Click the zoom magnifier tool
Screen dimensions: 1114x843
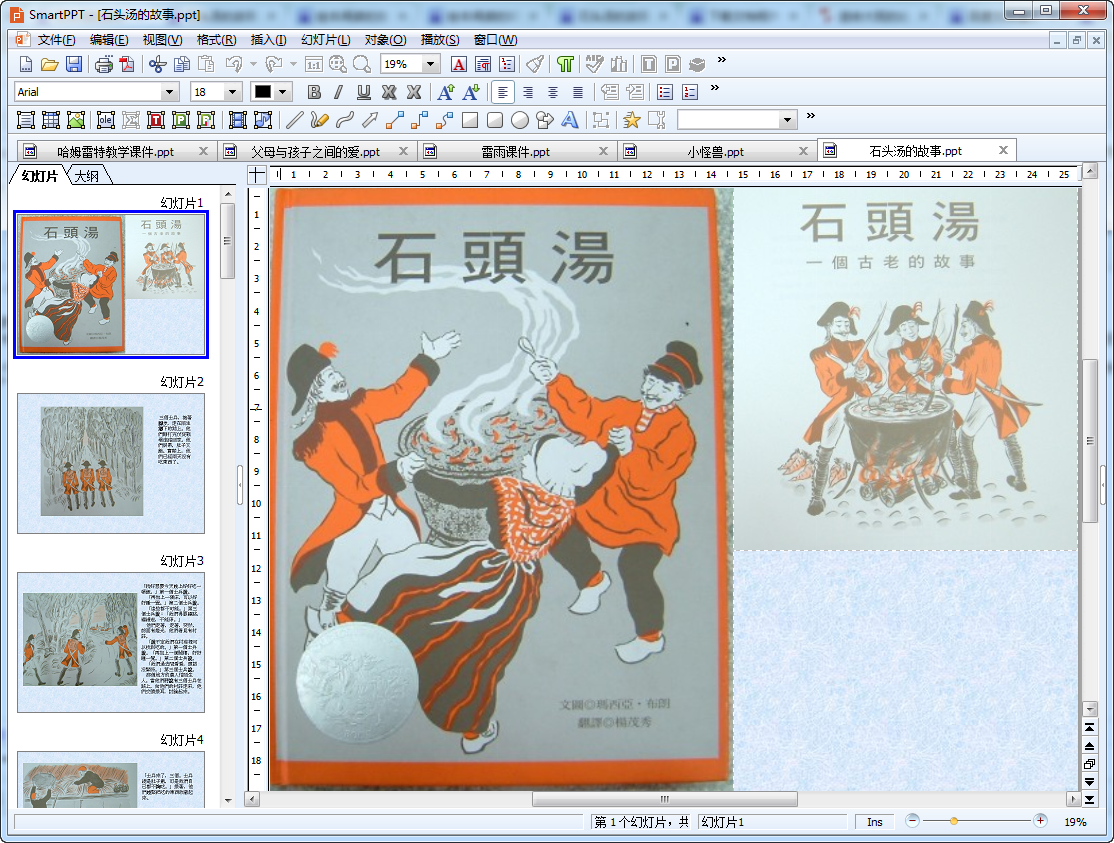[x=362, y=65]
